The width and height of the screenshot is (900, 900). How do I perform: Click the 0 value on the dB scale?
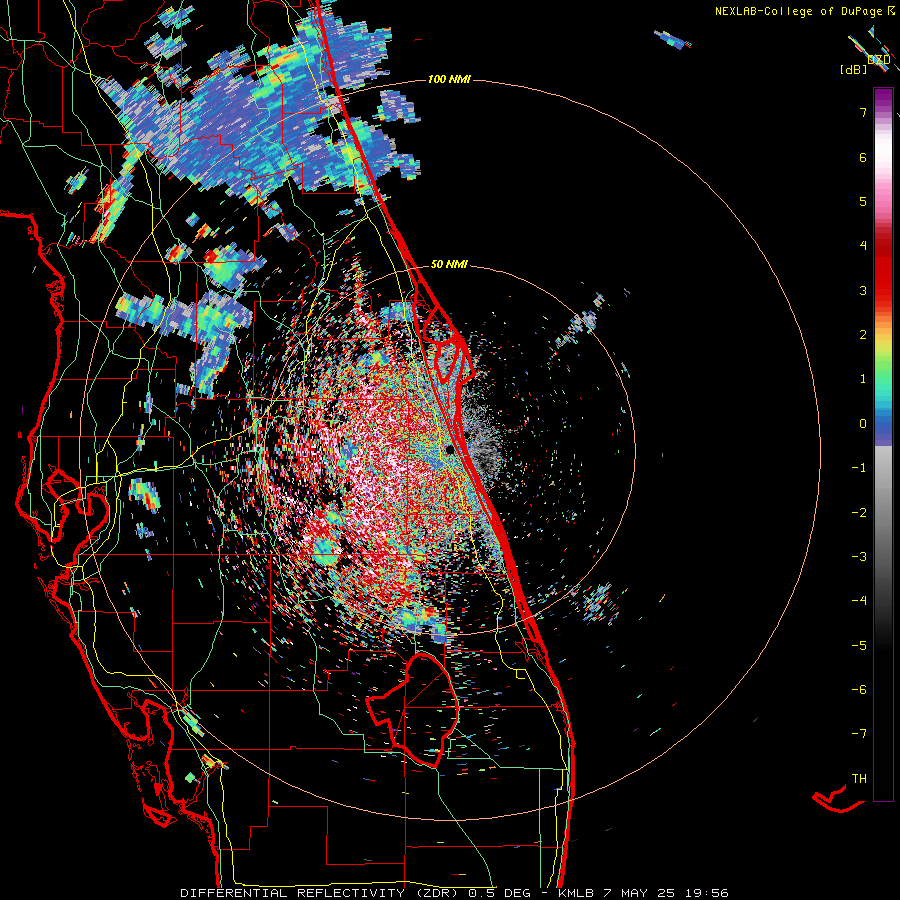863,424
